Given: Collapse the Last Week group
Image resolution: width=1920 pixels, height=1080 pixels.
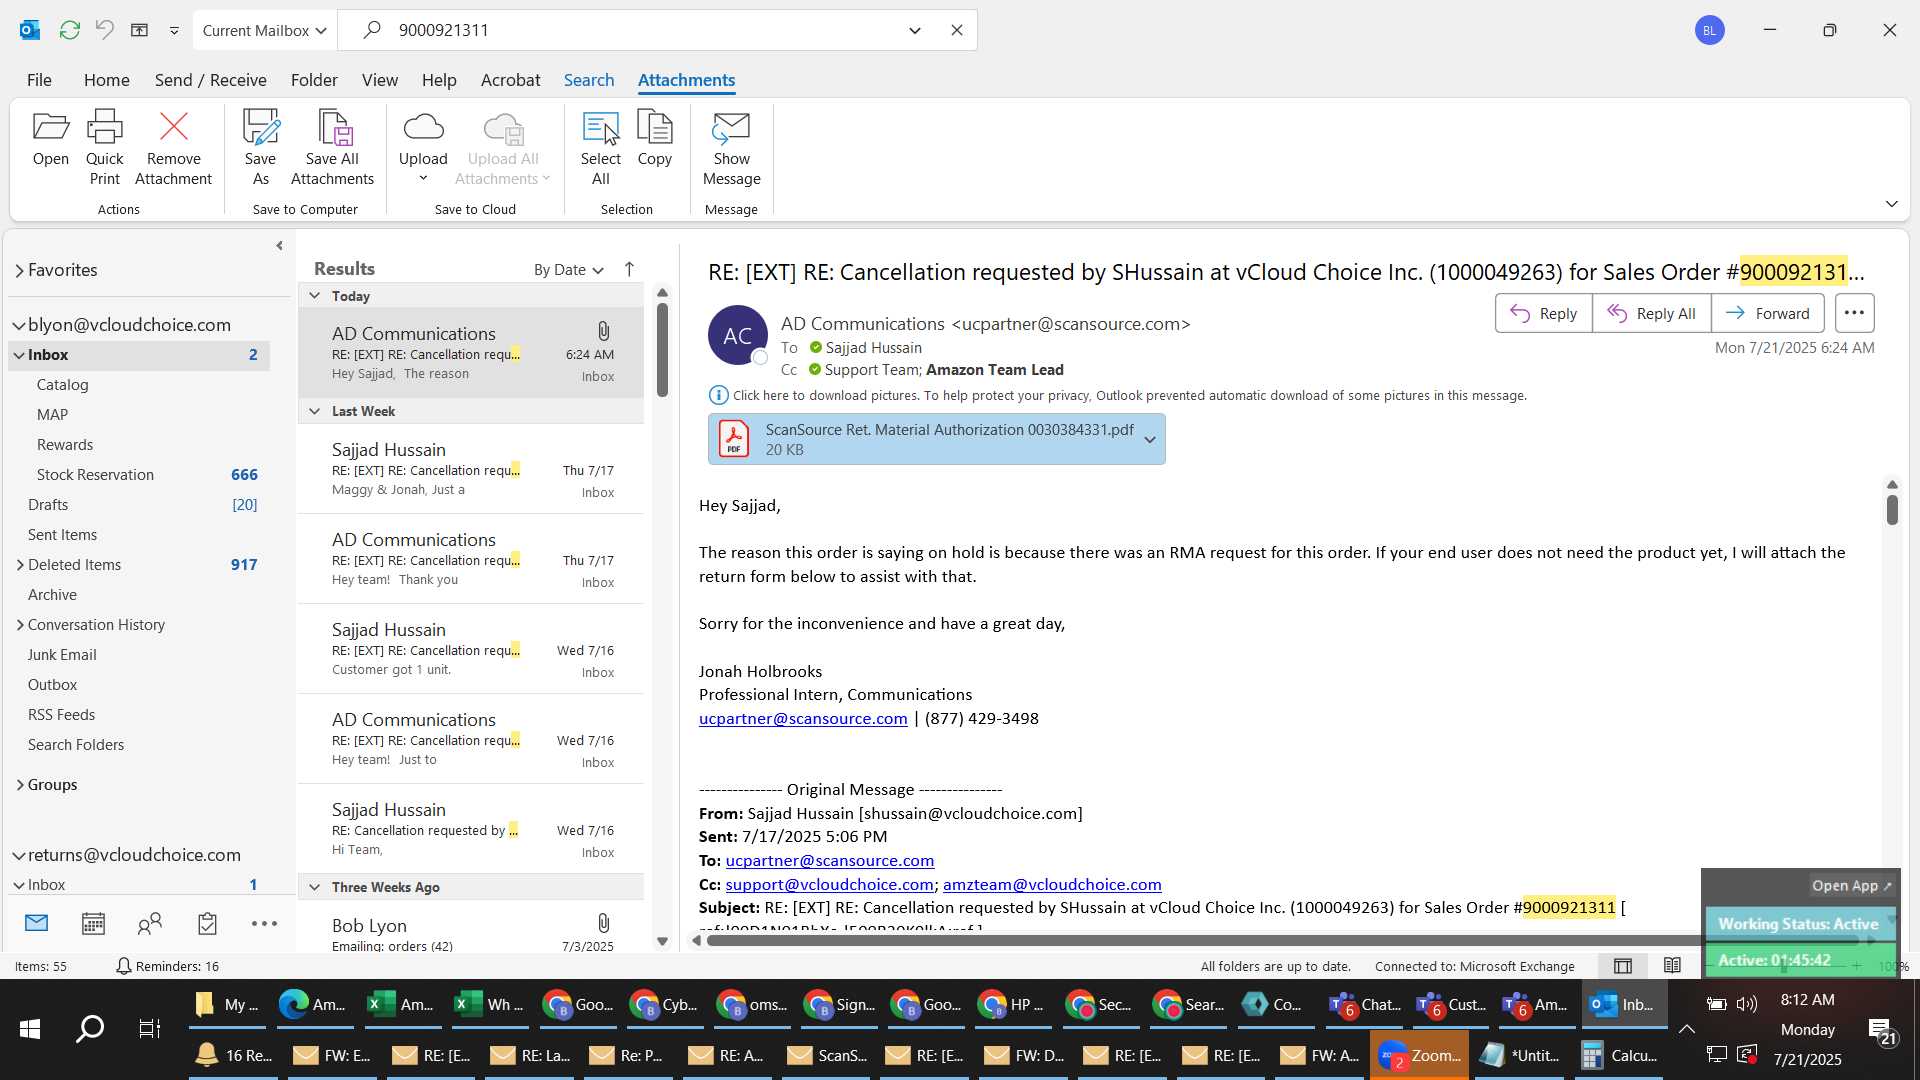Looking at the screenshot, I should (314, 411).
